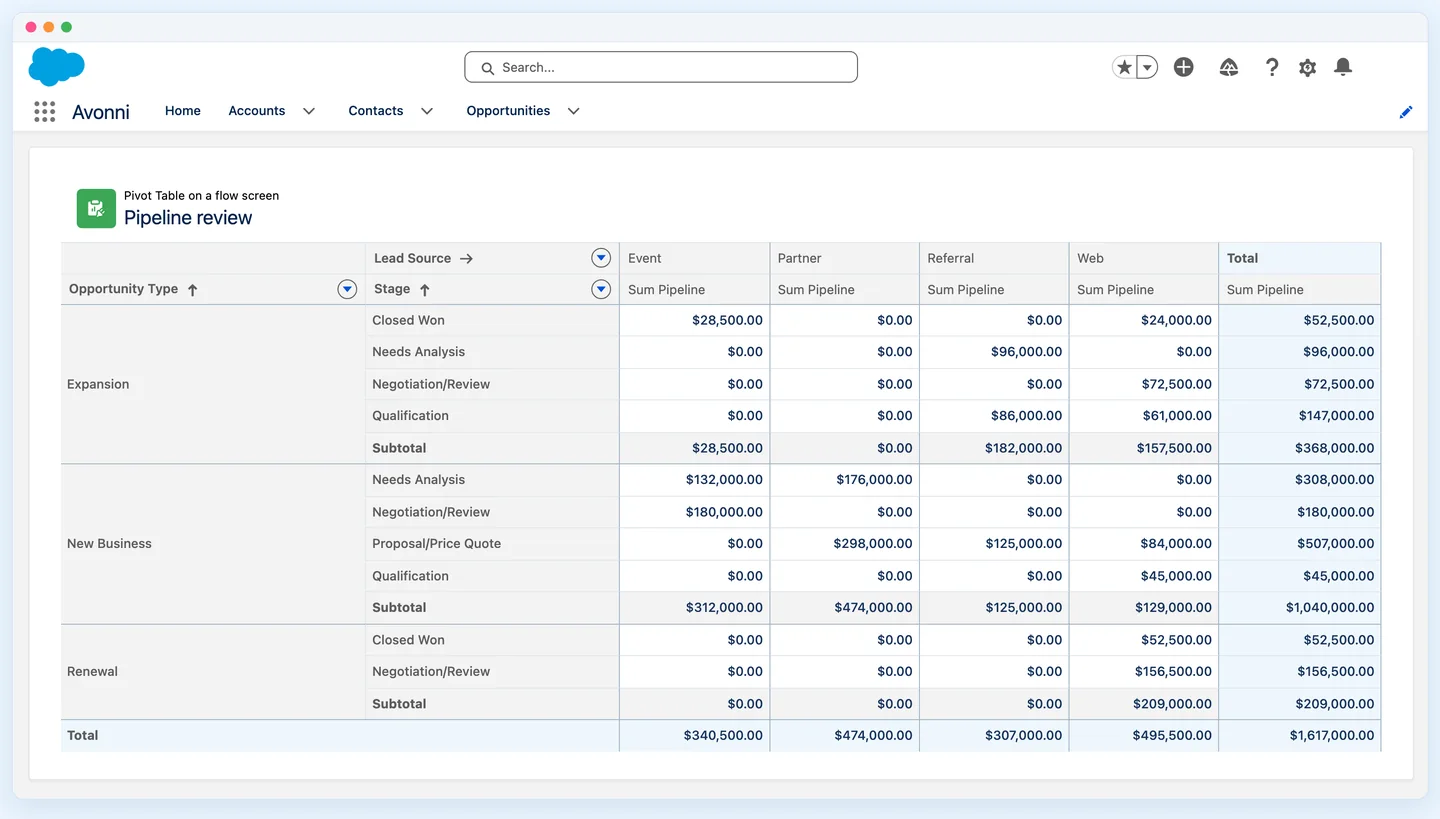Toggle Opportunity Type sort arrow

(x=193, y=290)
